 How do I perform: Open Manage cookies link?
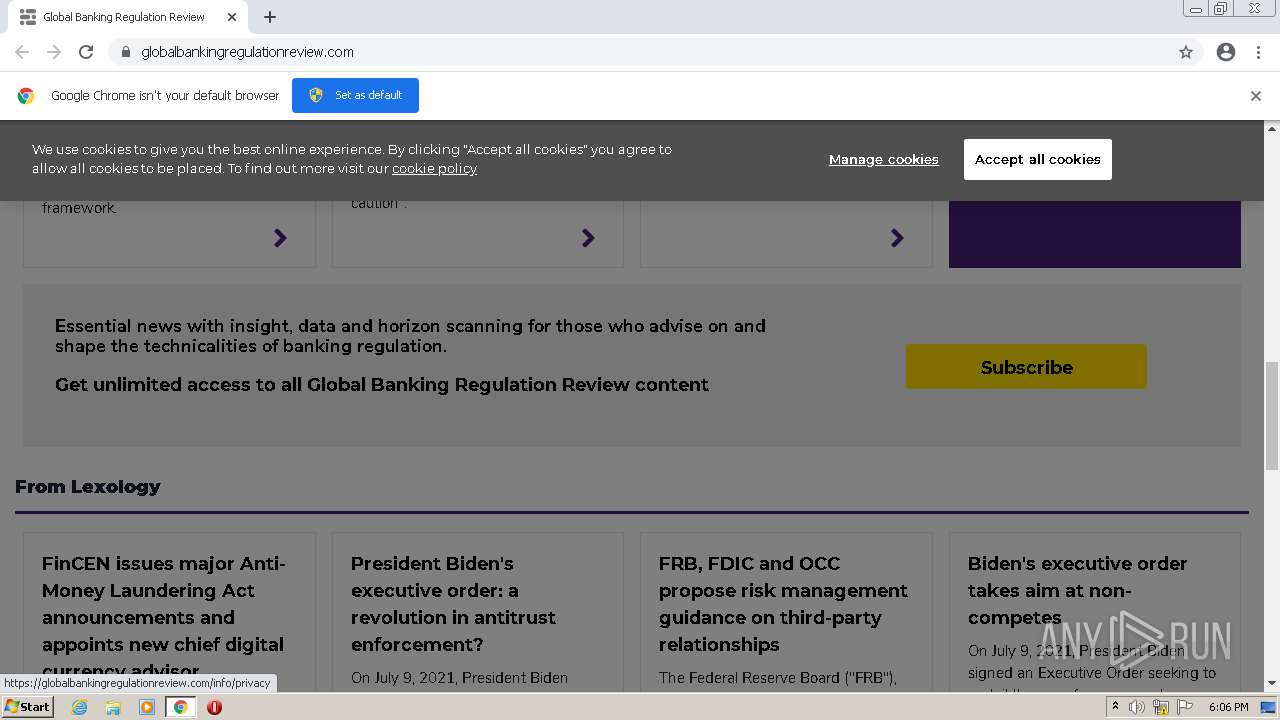(x=884, y=159)
